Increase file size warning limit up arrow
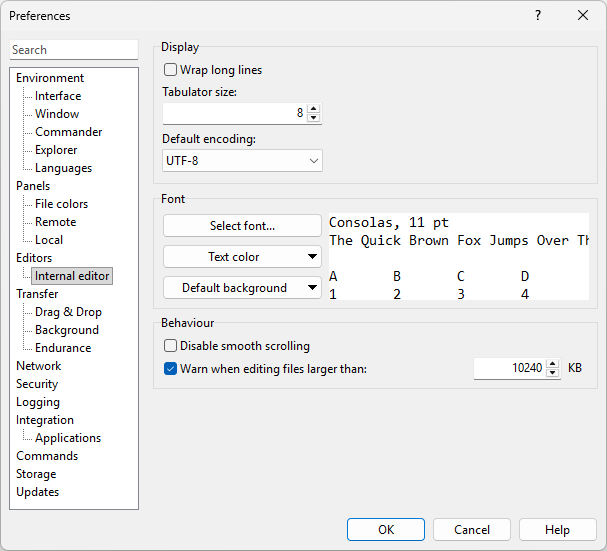 point(553,363)
